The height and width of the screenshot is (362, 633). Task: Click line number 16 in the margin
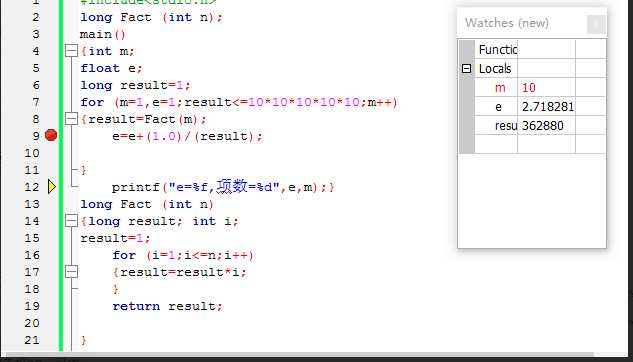[x=31, y=255]
